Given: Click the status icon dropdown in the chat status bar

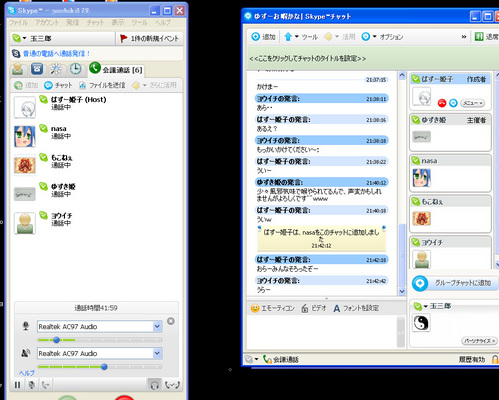Looking at the screenshot, I should 251,359.
